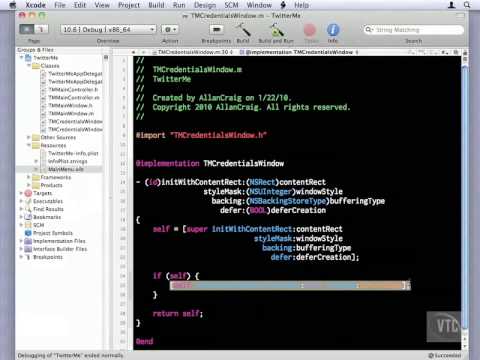Open the scripts menu icon in menu bar
This screenshot has width=480, height=360.
click(283, 5)
